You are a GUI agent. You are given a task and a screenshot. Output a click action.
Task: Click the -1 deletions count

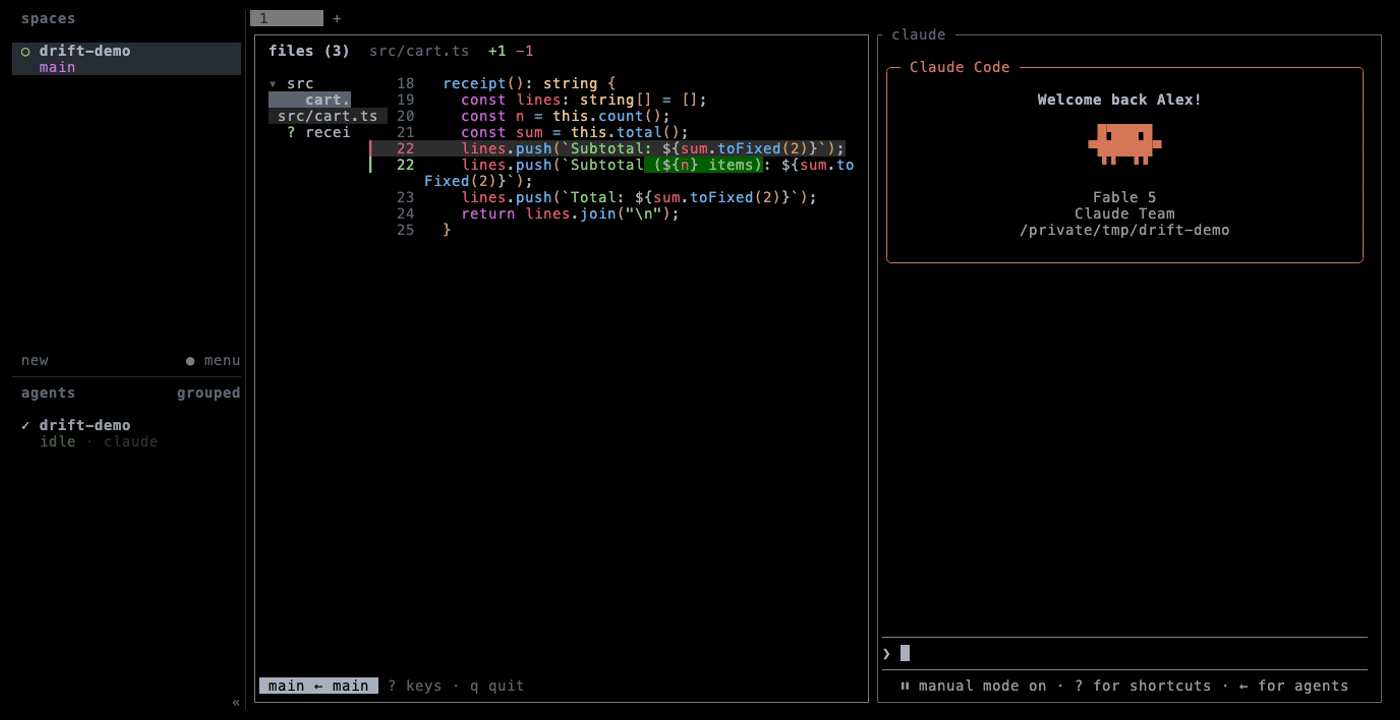(525, 51)
